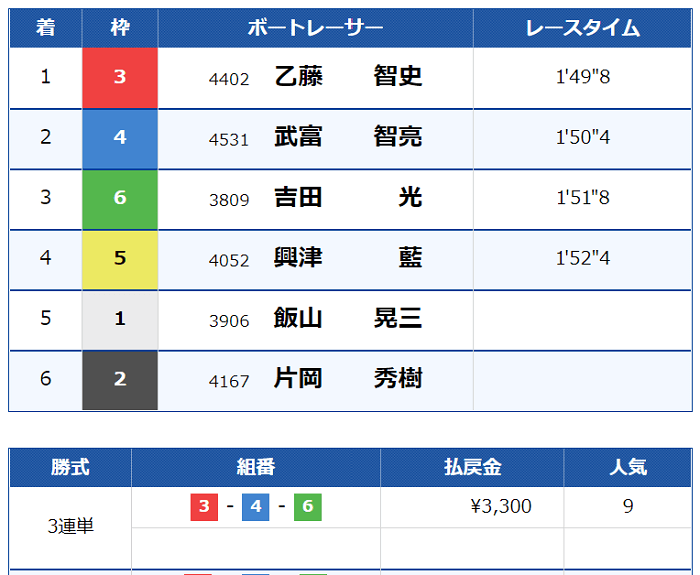700x575 pixels.
Task: Open racer 興津 藍 profile
Action: pos(348,258)
